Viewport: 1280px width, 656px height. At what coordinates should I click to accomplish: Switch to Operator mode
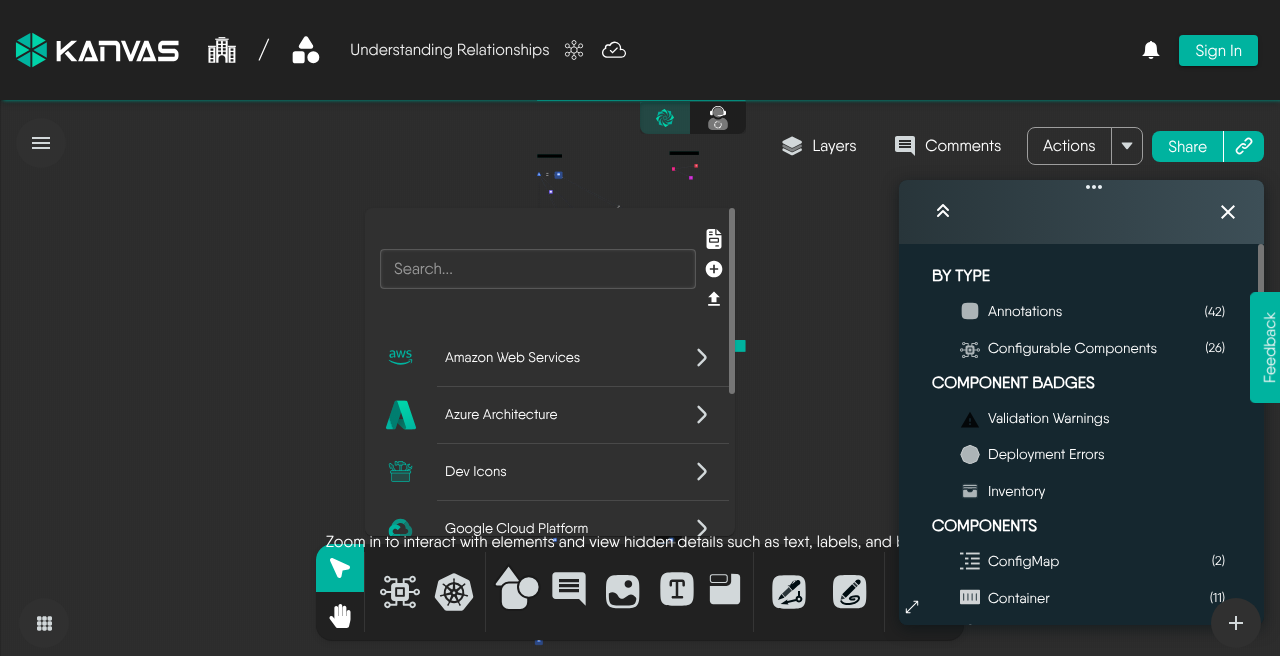[x=718, y=118]
